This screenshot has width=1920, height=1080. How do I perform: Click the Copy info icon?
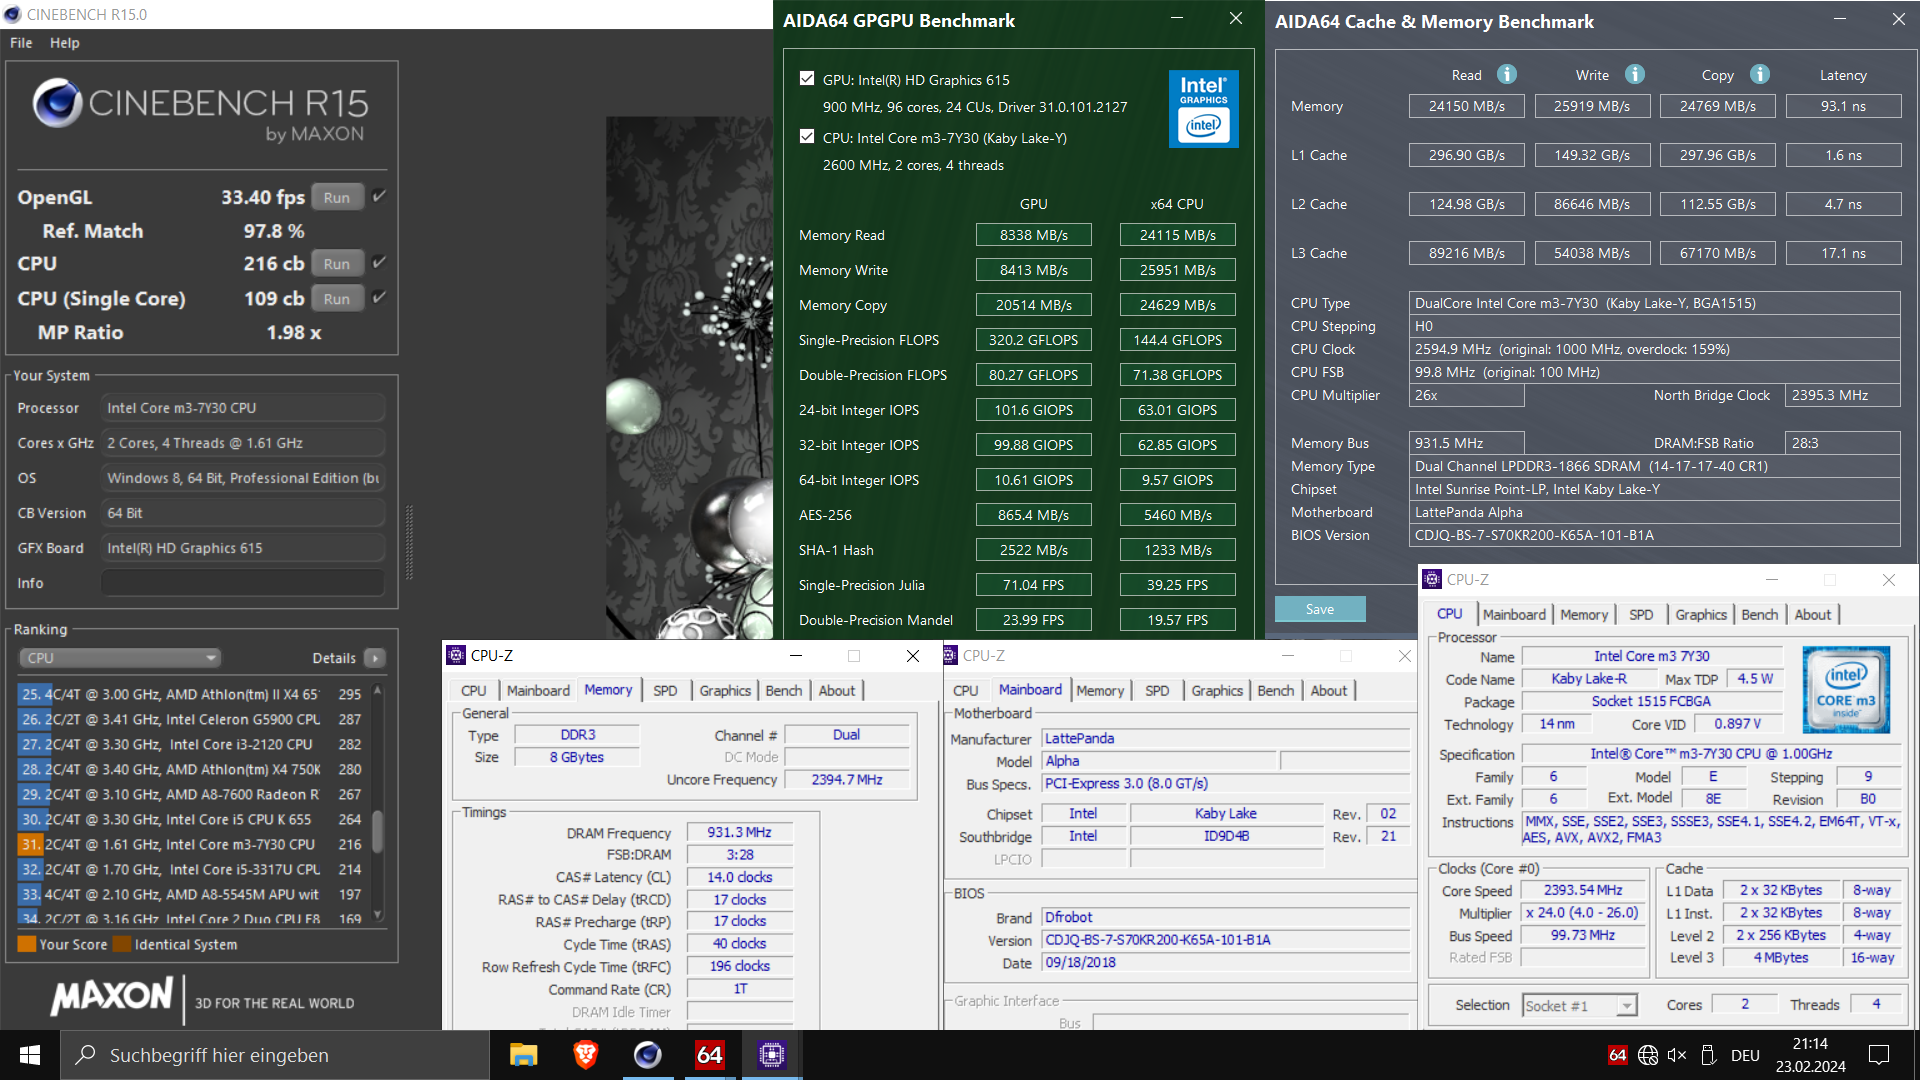pyautogui.click(x=1759, y=75)
